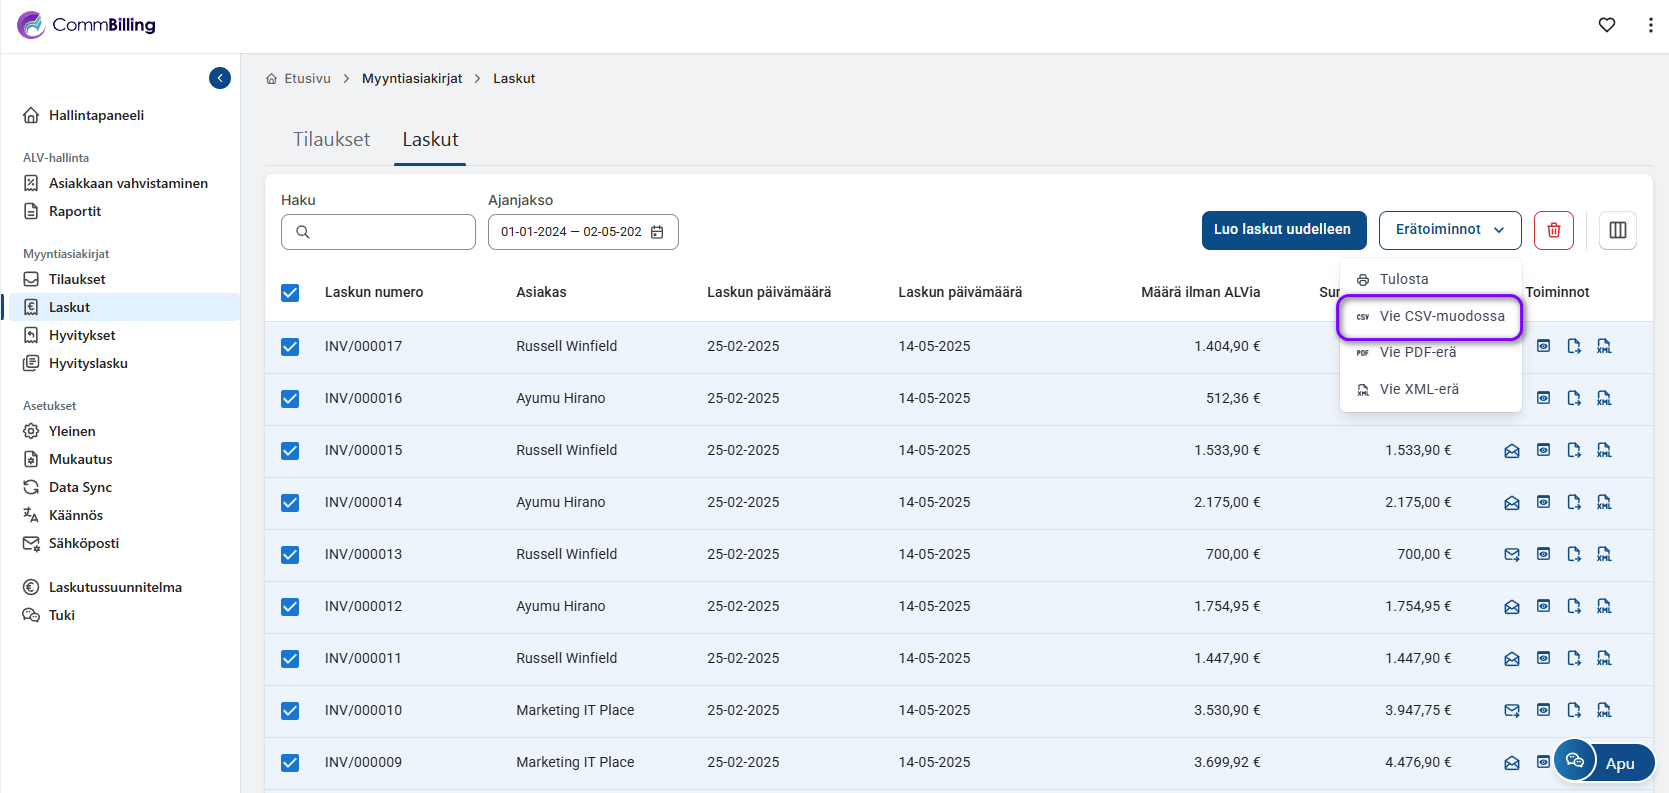Deselect the INV/000011 row checkbox
This screenshot has height=793, width=1669.
click(290, 659)
